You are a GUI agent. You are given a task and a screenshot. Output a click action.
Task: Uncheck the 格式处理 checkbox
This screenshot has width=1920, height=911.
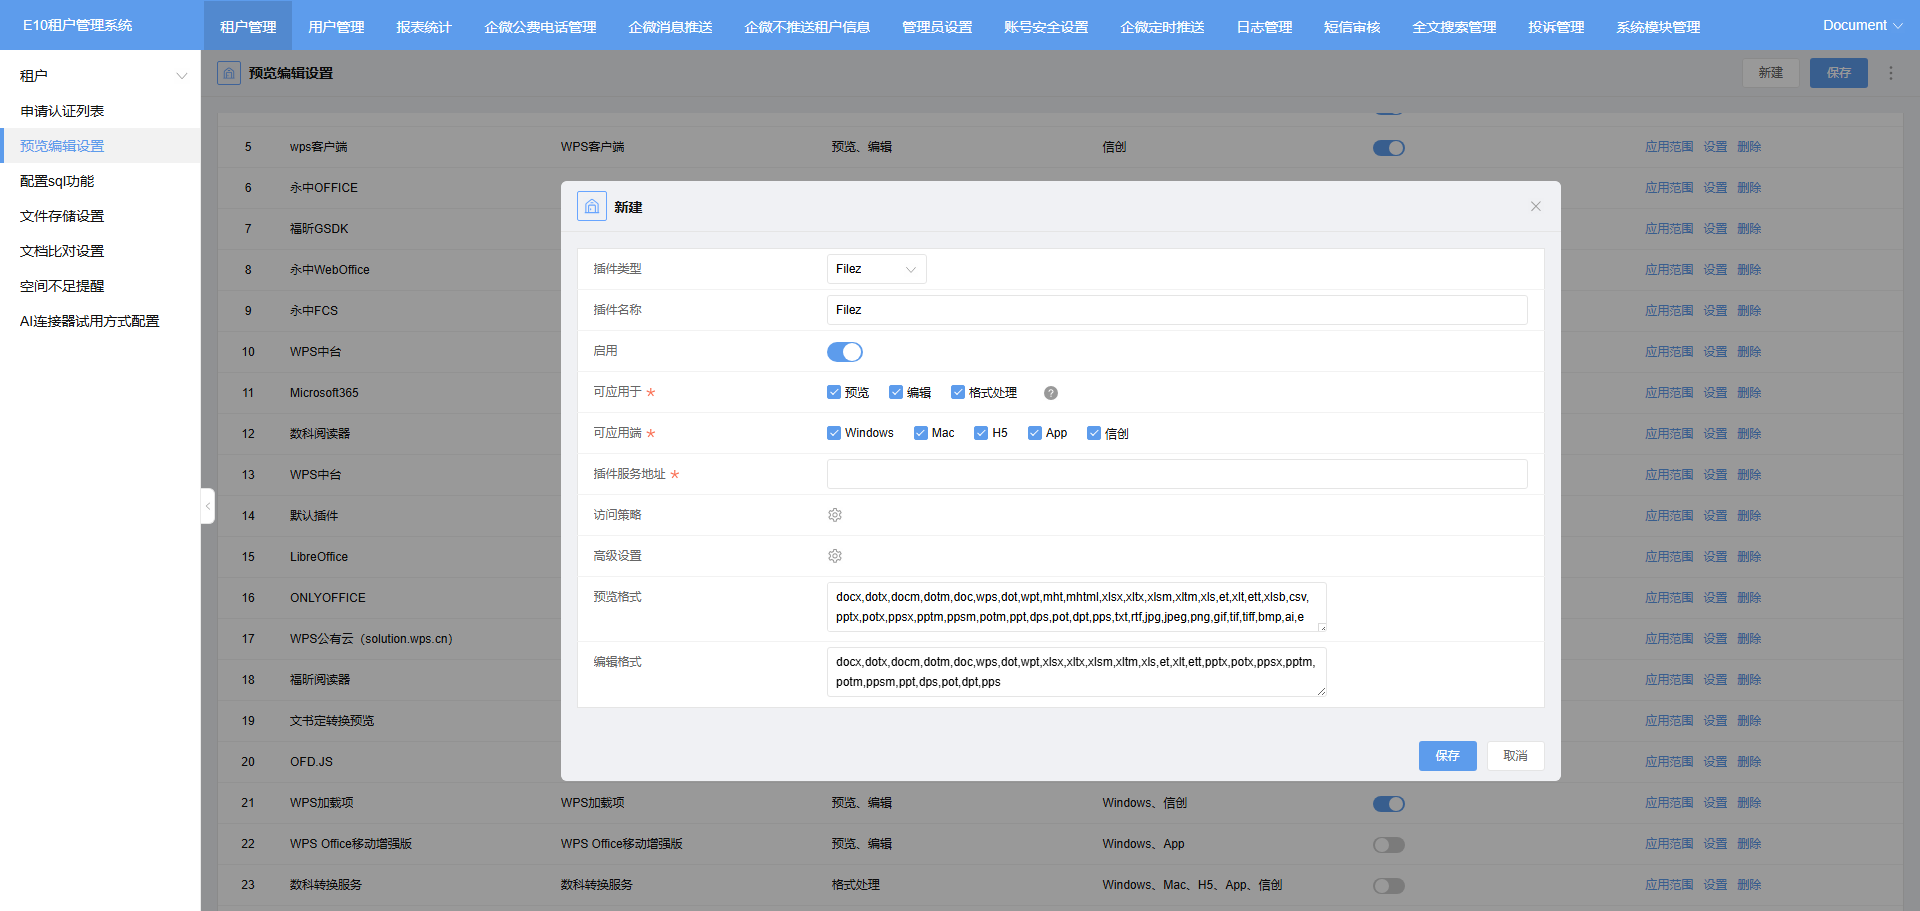point(958,392)
